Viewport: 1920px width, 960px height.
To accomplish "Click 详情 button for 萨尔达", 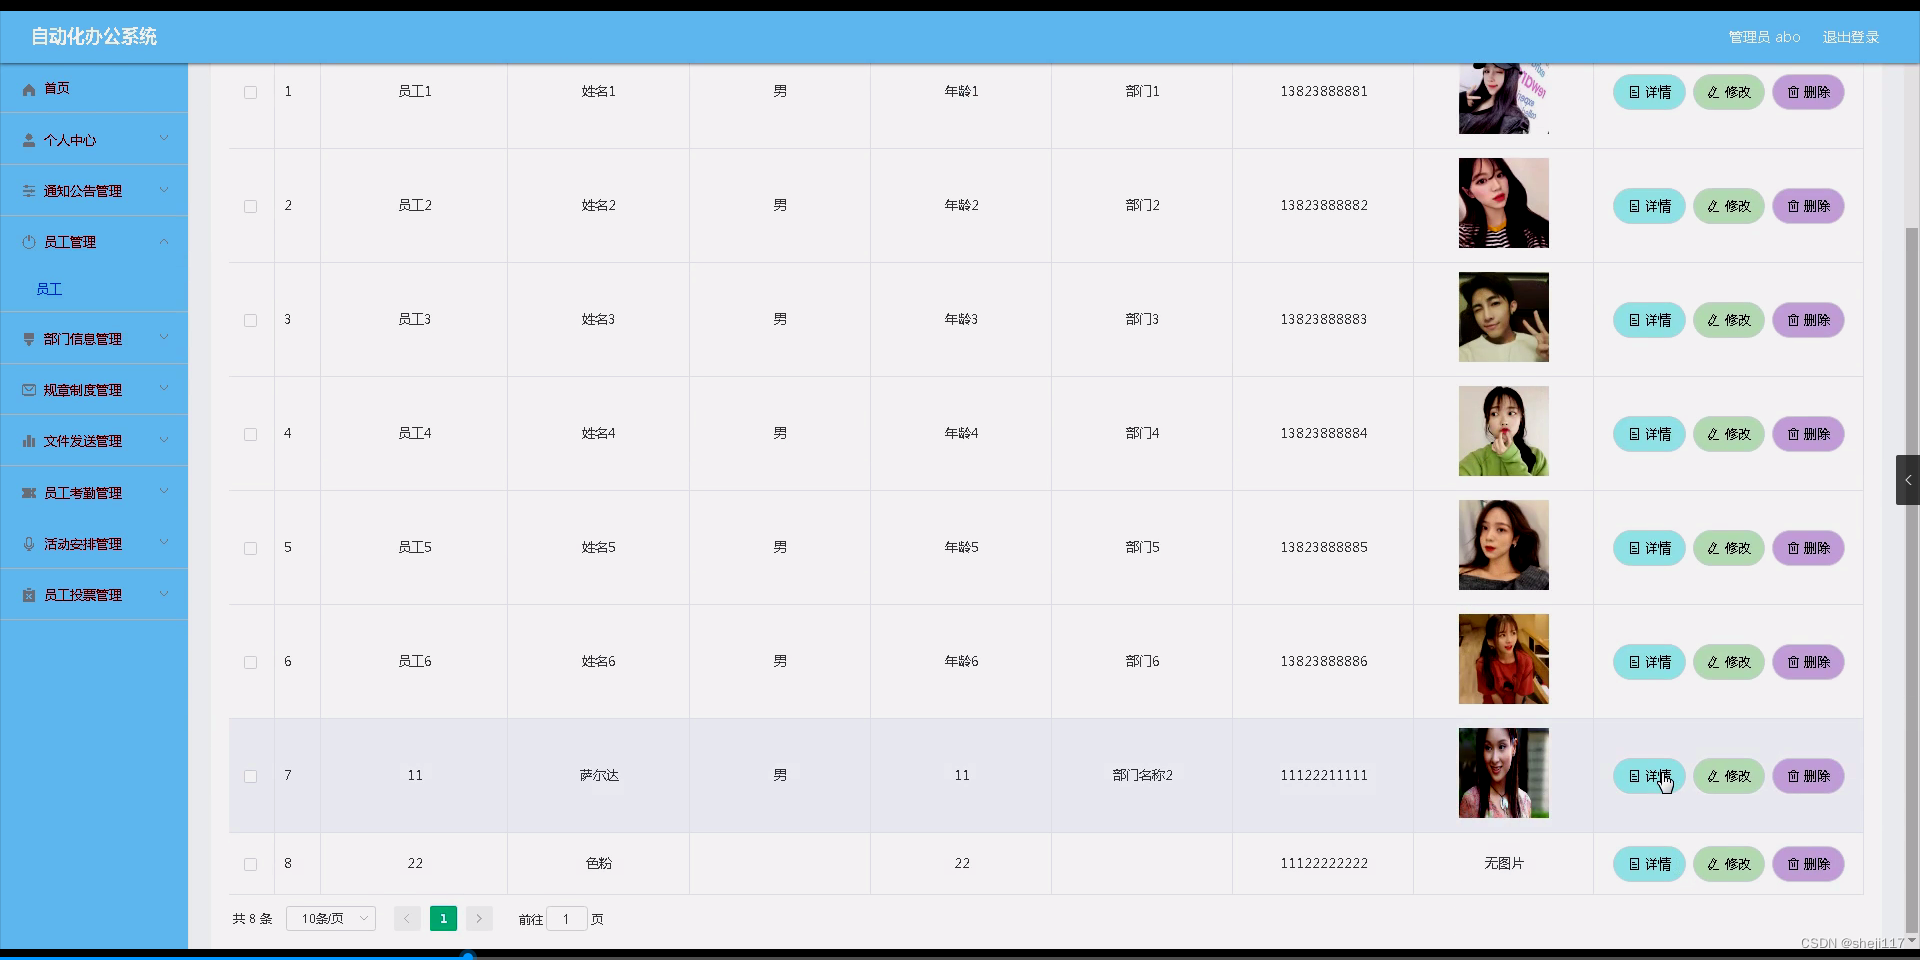I will tap(1648, 776).
